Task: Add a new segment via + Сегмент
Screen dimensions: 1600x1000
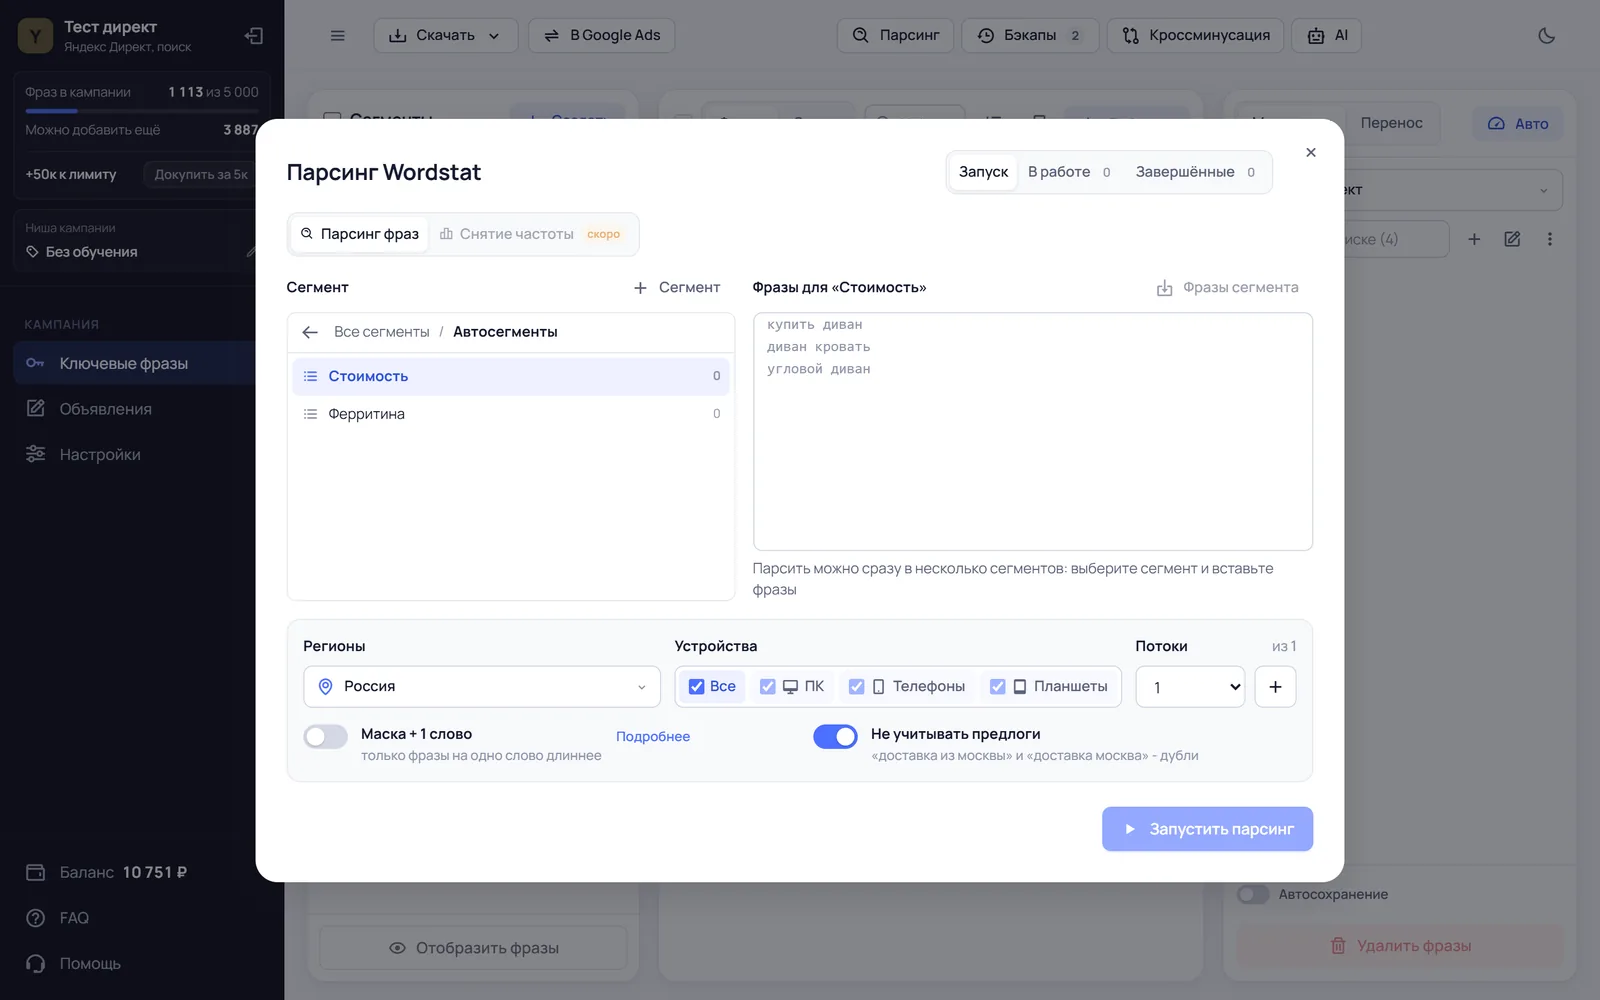Action: click(677, 288)
